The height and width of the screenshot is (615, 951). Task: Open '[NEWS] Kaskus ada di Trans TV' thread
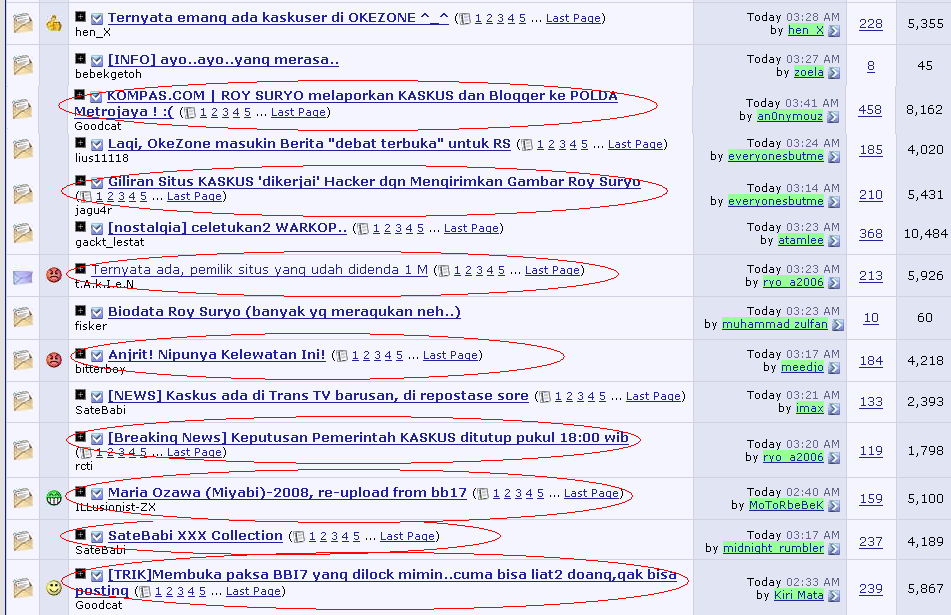318,396
